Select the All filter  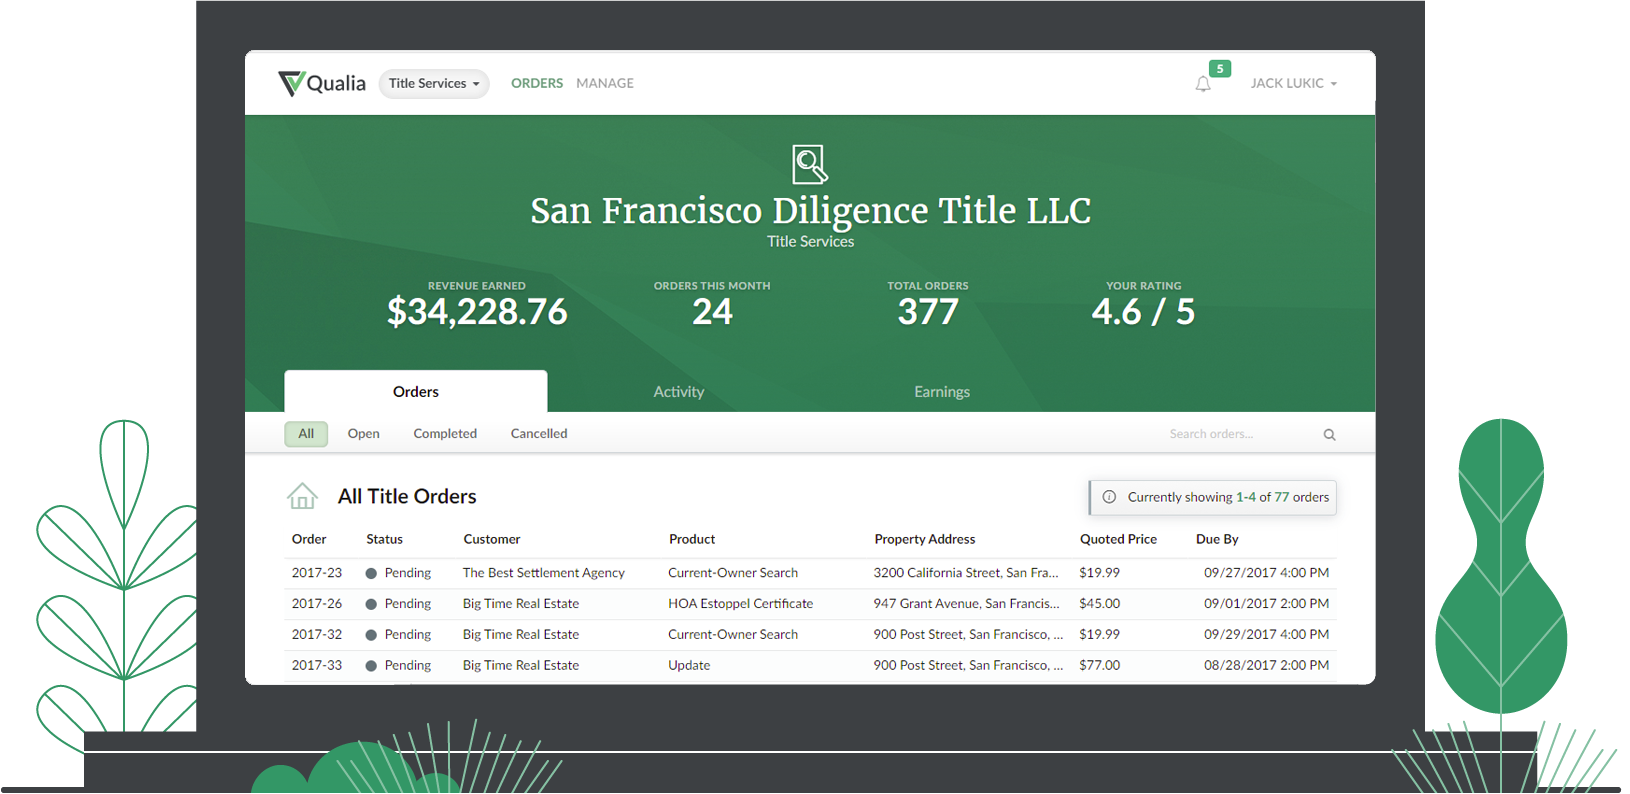(x=306, y=434)
